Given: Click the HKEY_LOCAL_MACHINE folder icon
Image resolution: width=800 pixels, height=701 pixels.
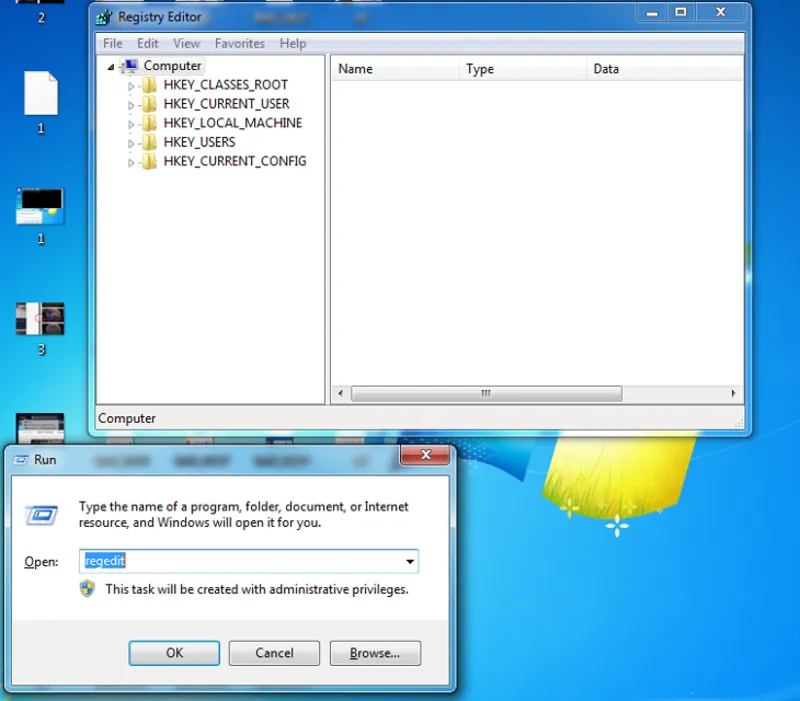Looking at the screenshot, I should [147, 123].
